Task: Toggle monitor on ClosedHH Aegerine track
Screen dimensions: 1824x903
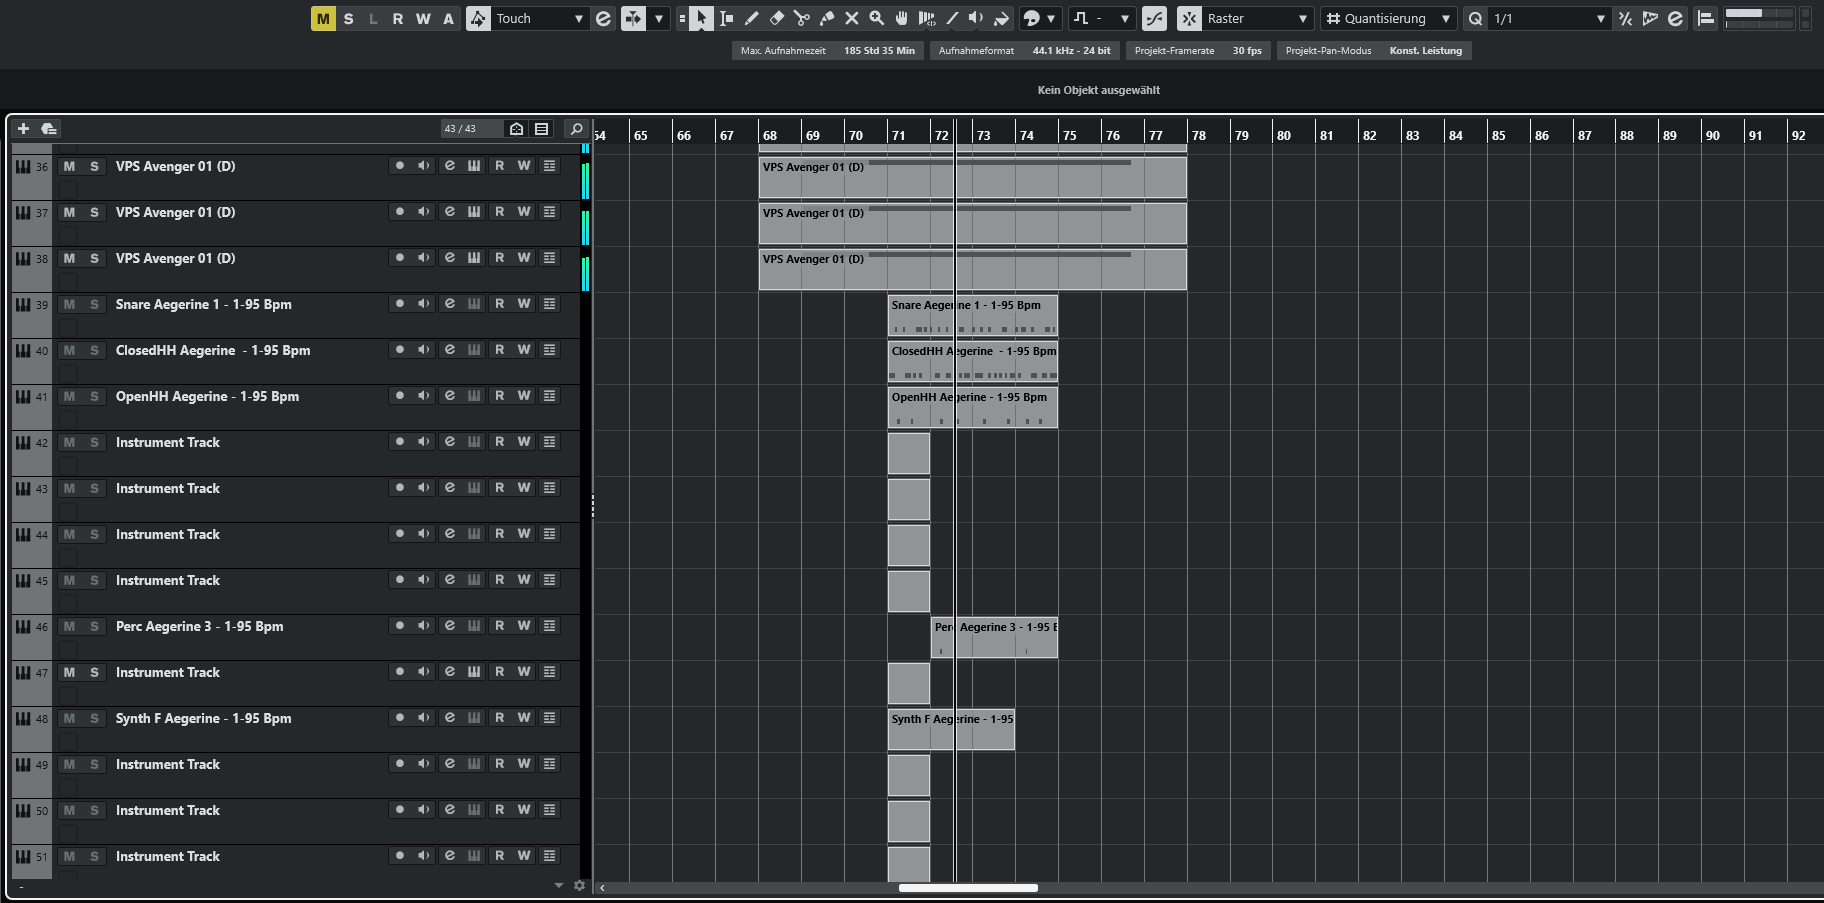Action: [x=424, y=350]
